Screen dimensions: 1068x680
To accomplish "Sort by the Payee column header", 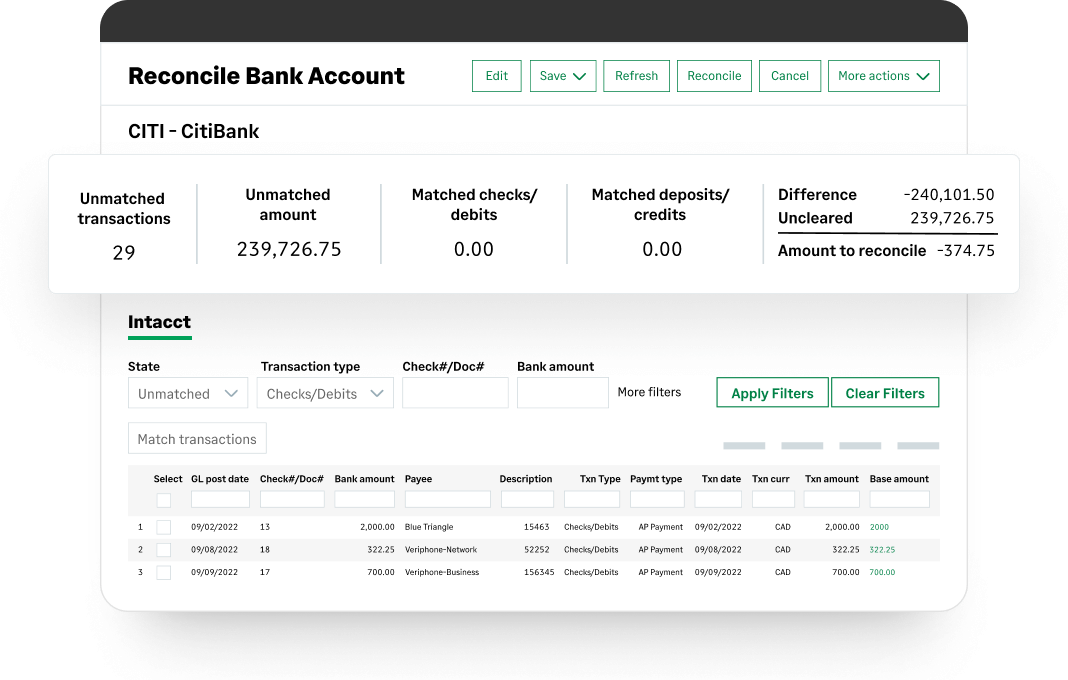I will pyautogui.click(x=418, y=479).
